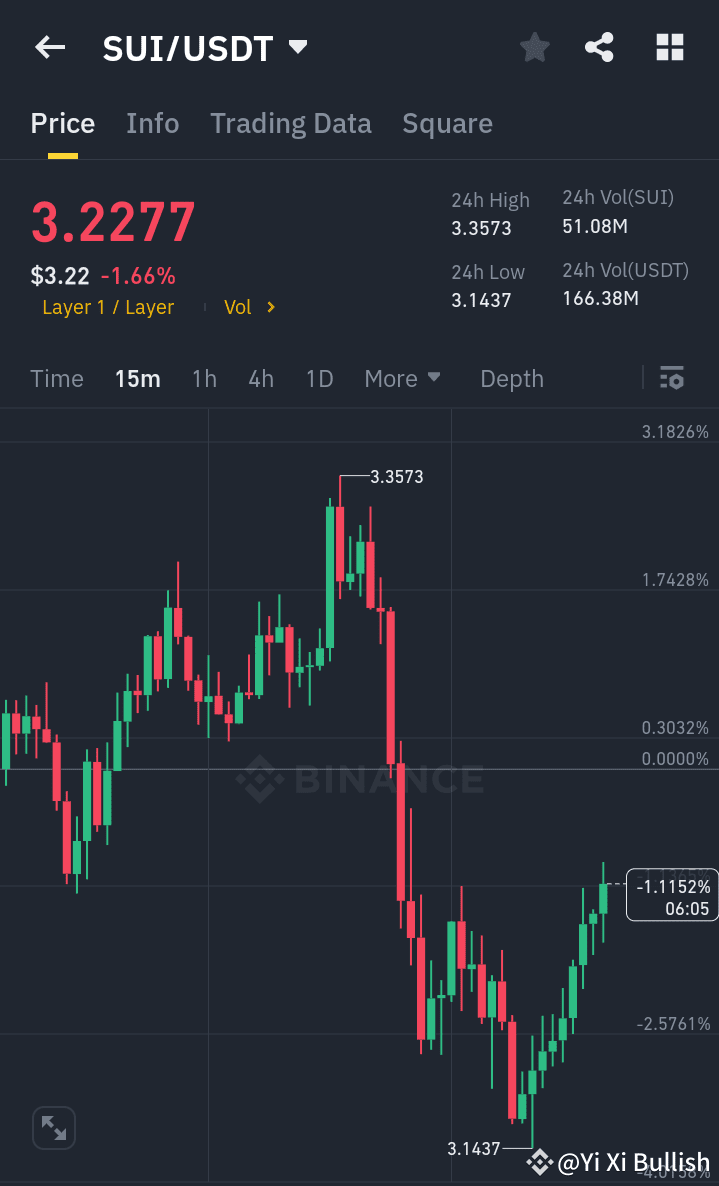Tap the -1.1152% price countdown tag
This screenshot has width=719, height=1186.
click(x=672, y=894)
